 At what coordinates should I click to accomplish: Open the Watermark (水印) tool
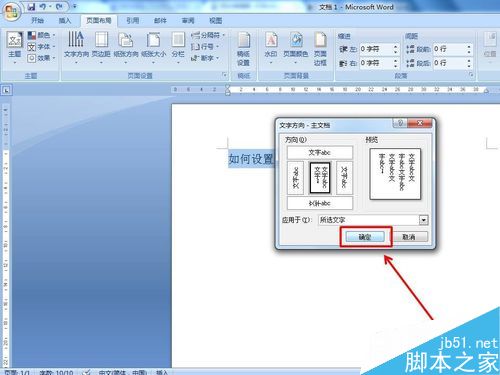point(271,47)
